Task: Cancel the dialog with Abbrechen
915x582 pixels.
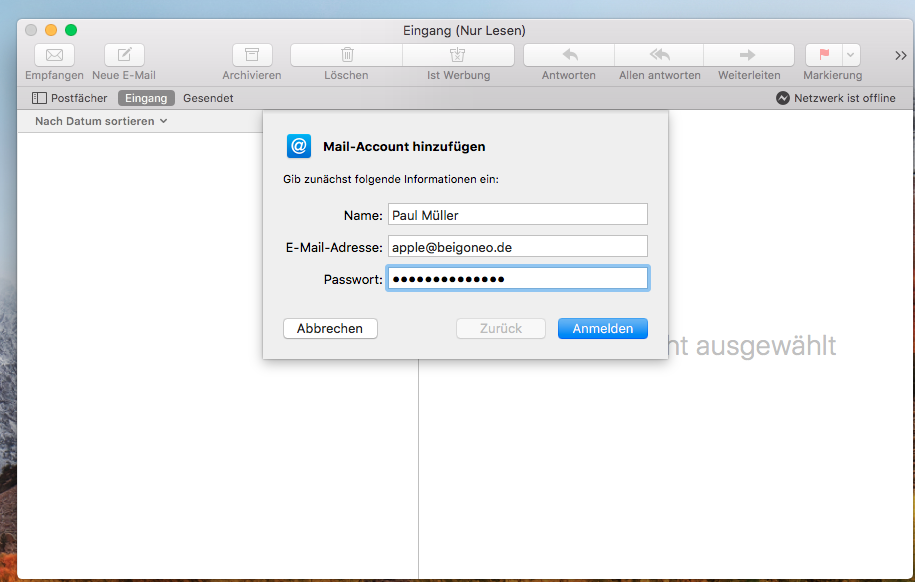Action: point(330,328)
